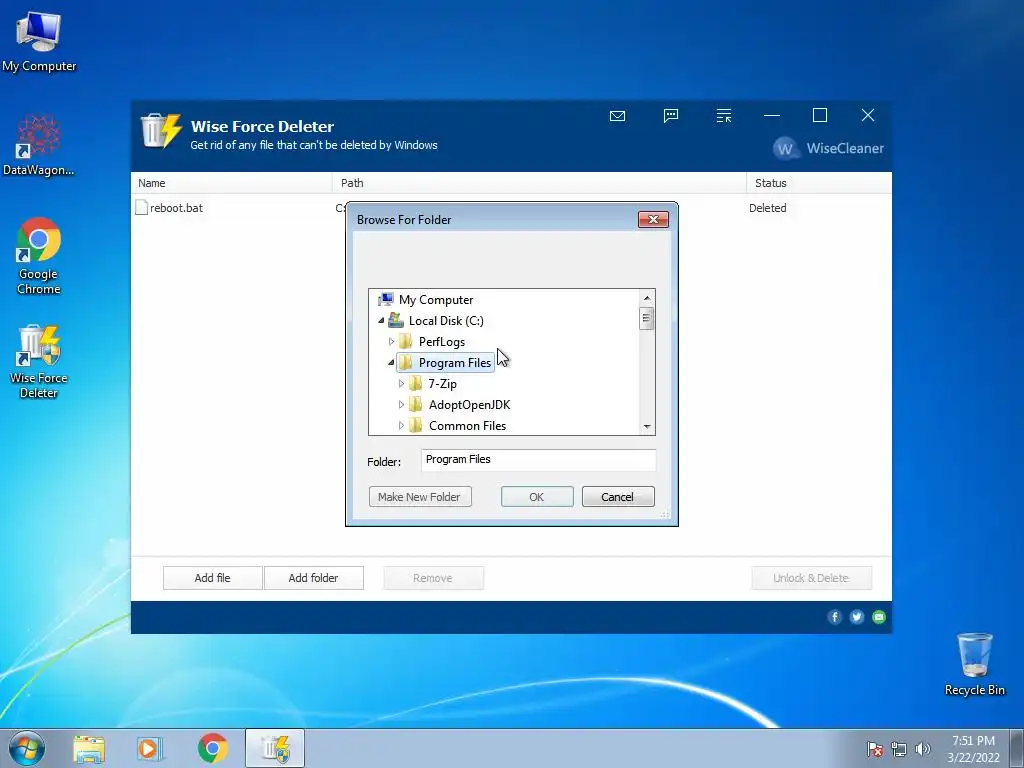Click the My Computer icon in folder tree
1024x768 pixels.
[386, 300]
